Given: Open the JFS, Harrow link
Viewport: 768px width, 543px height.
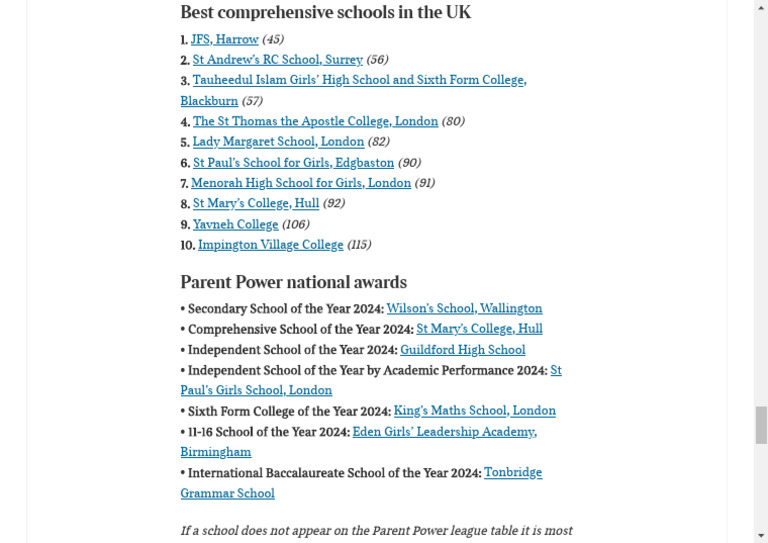Looking at the screenshot, I should click(224, 39).
